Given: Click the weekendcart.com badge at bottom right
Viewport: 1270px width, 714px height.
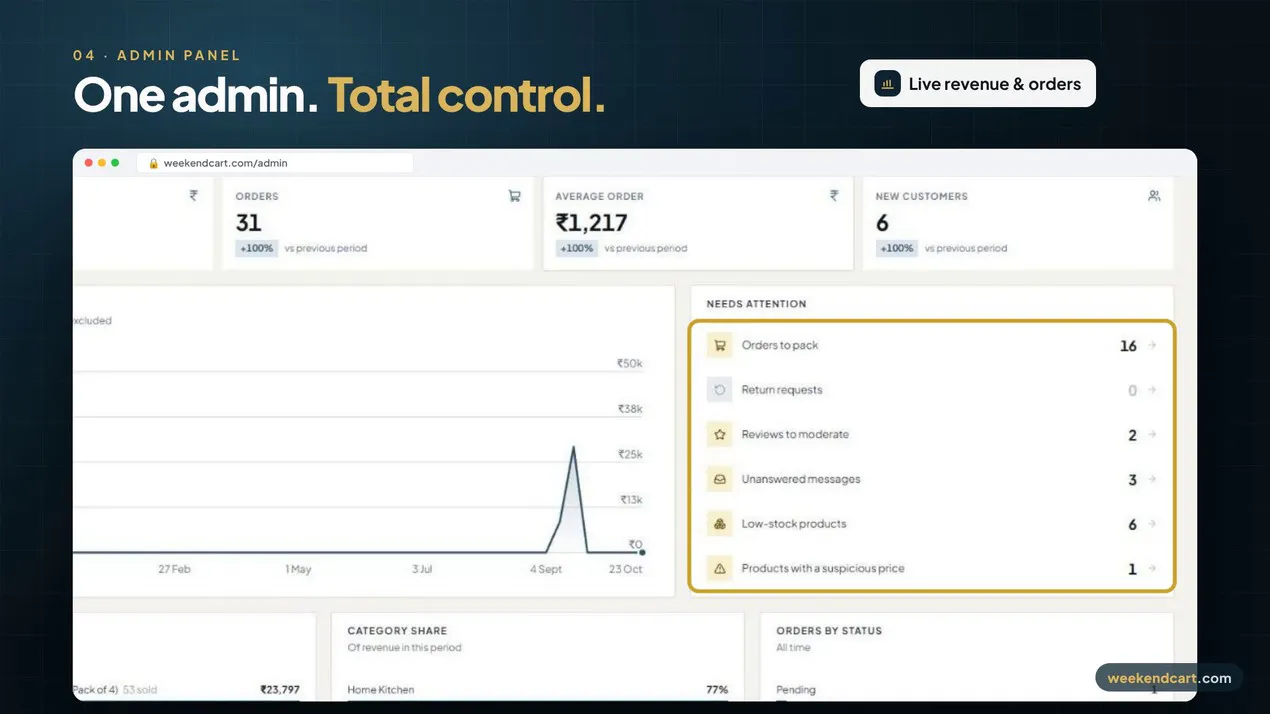Looking at the screenshot, I should (x=1169, y=678).
